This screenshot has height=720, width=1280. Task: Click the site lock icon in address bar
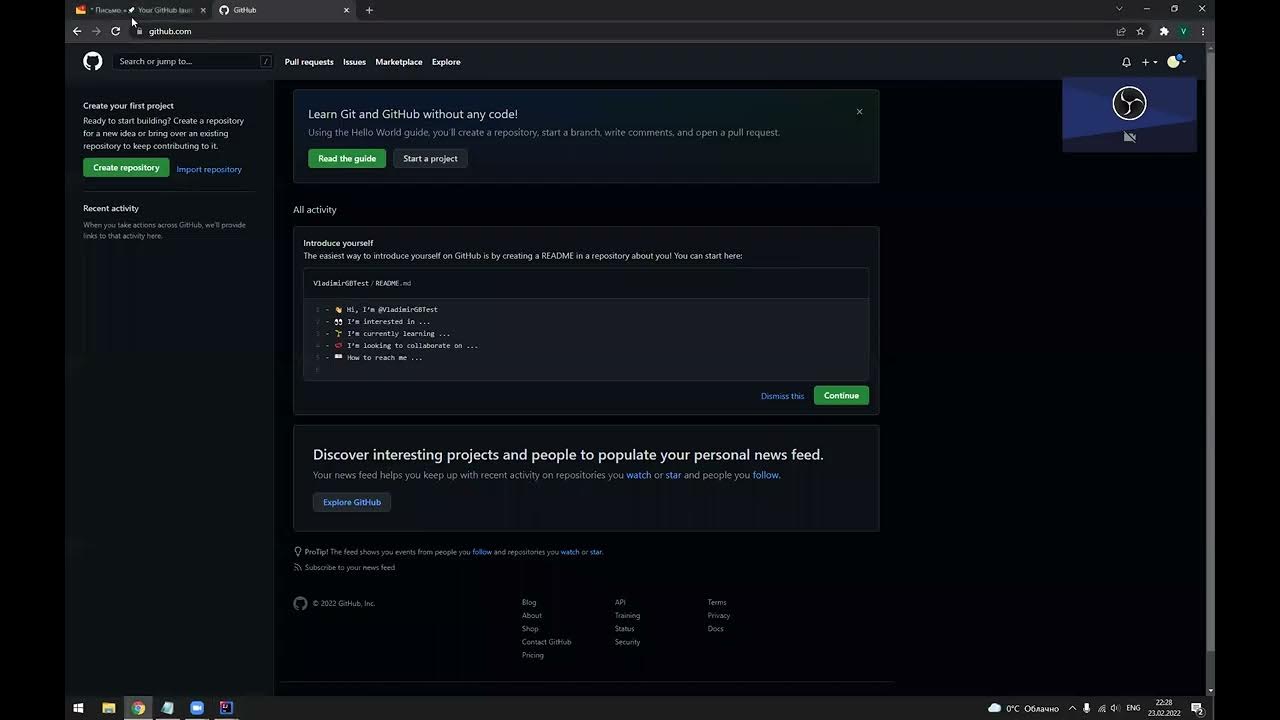[x=139, y=31]
